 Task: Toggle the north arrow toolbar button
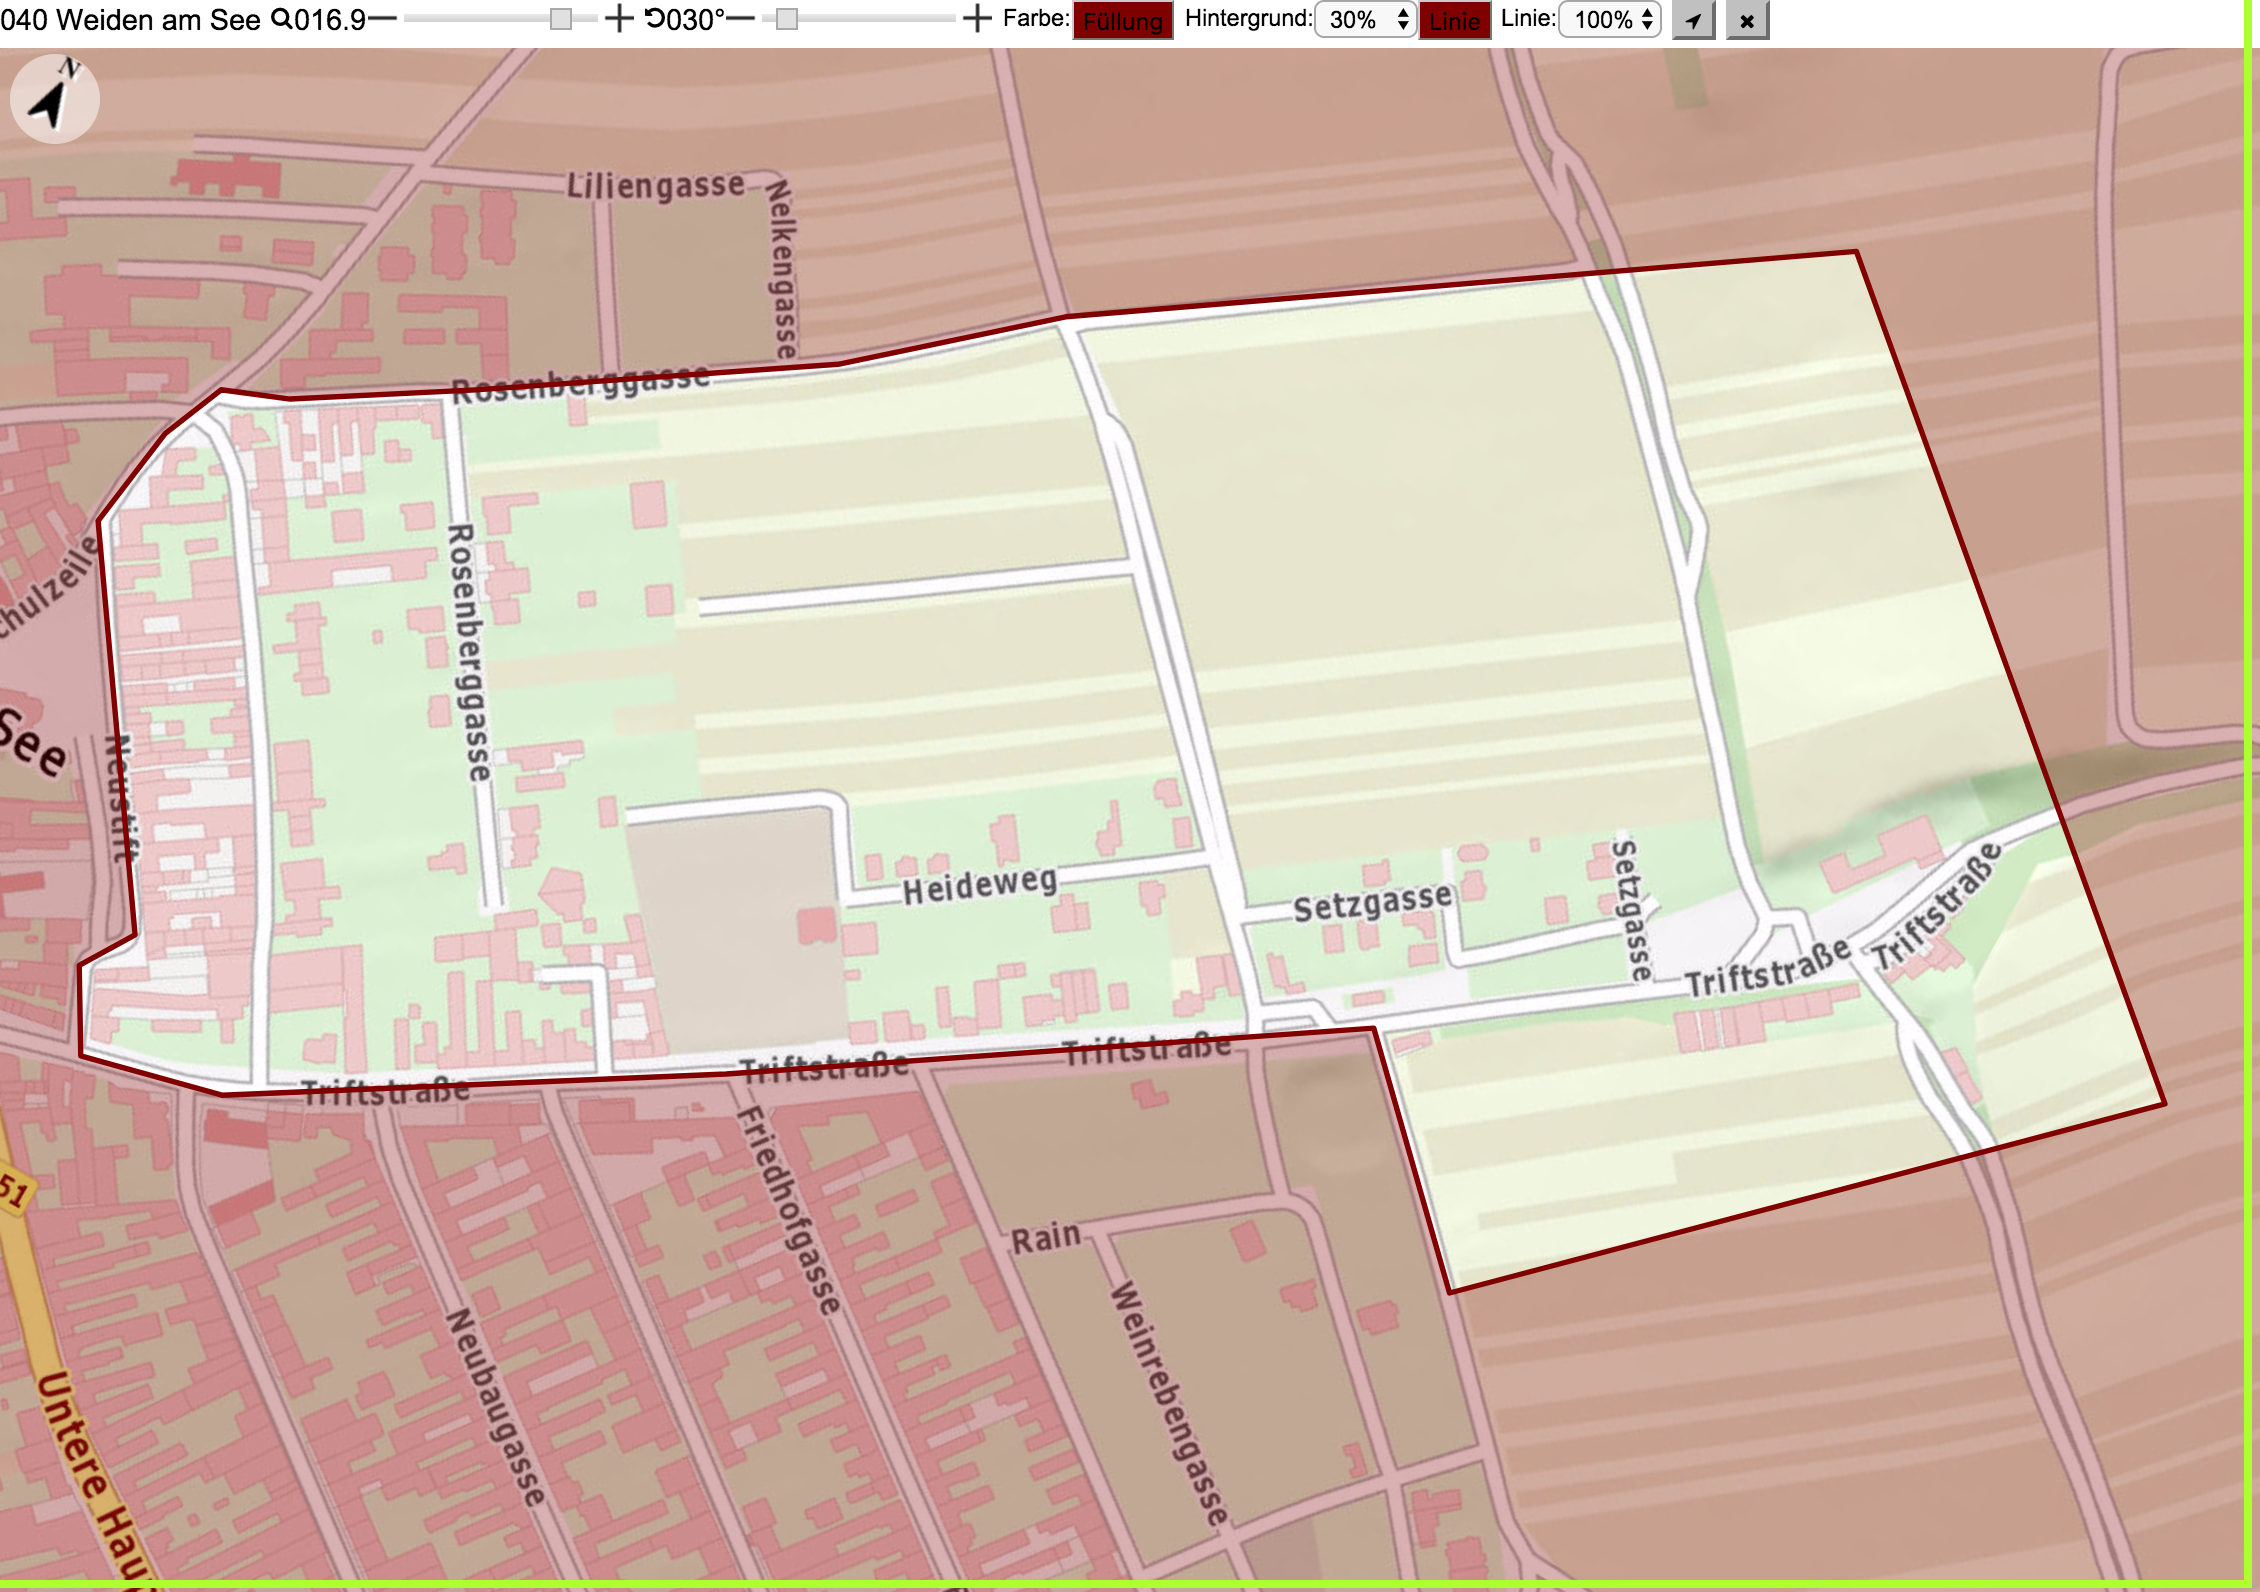coord(1693,20)
